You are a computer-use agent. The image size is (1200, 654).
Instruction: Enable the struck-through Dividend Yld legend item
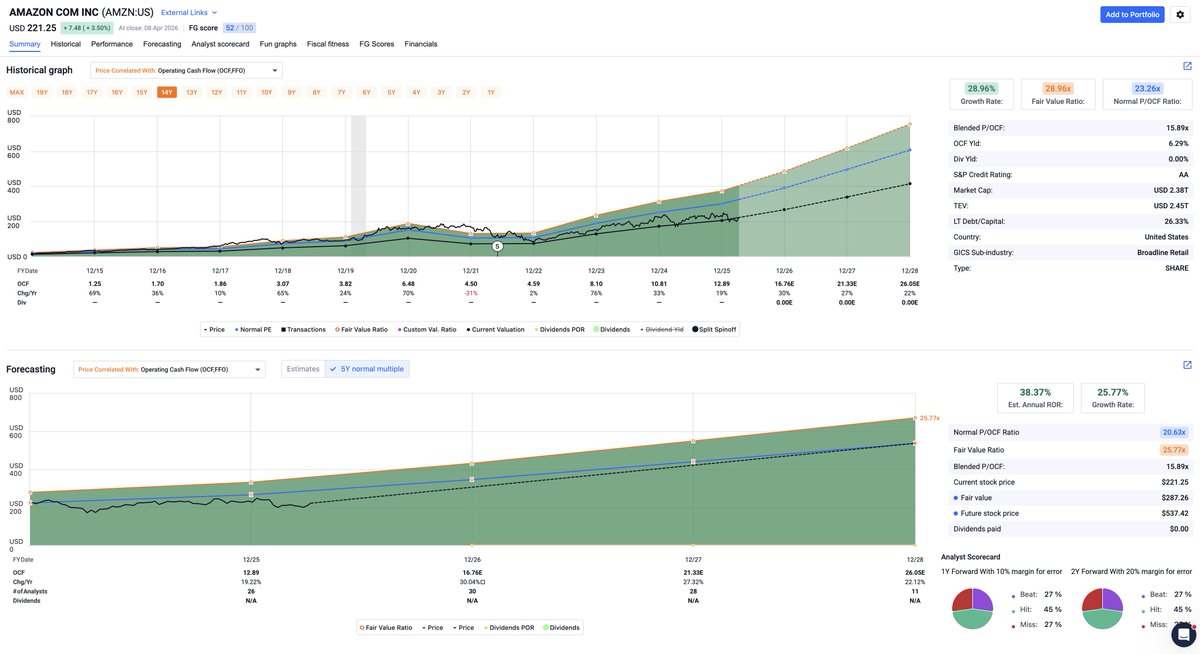661,329
